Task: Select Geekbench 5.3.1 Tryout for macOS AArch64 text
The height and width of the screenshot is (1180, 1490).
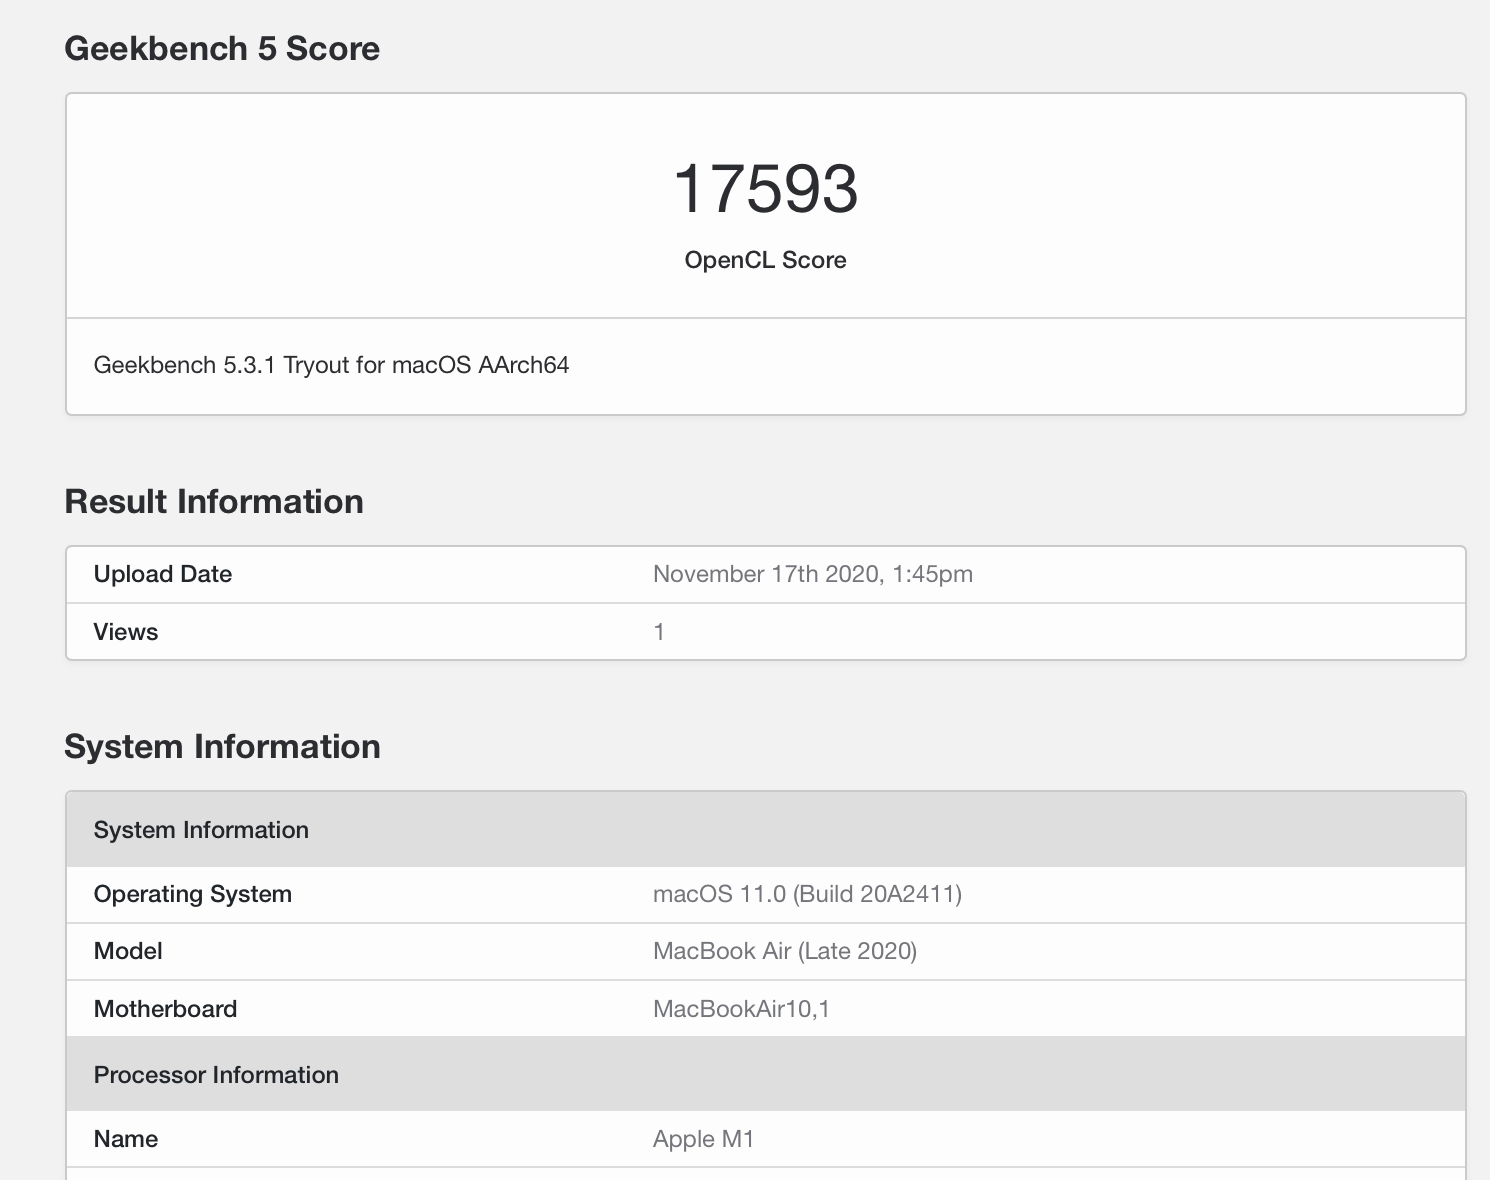Action: pyautogui.click(x=331, y=365)
